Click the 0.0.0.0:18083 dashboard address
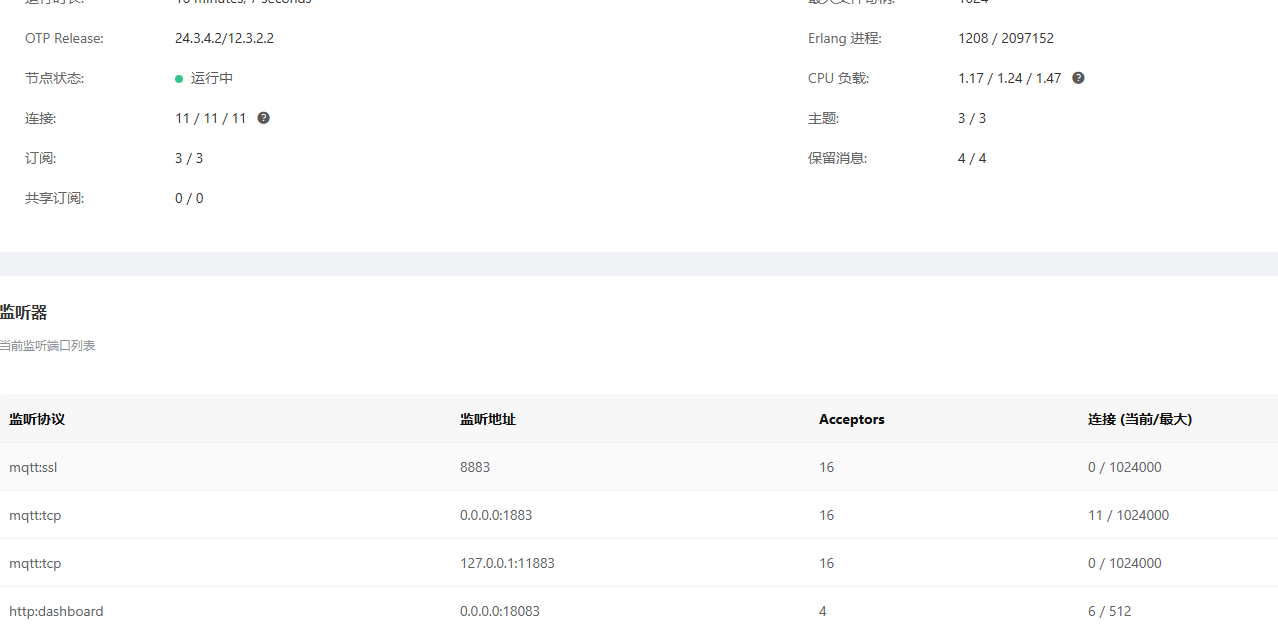This screenshot has width=1278, height=634. click(x=499, y=611)
